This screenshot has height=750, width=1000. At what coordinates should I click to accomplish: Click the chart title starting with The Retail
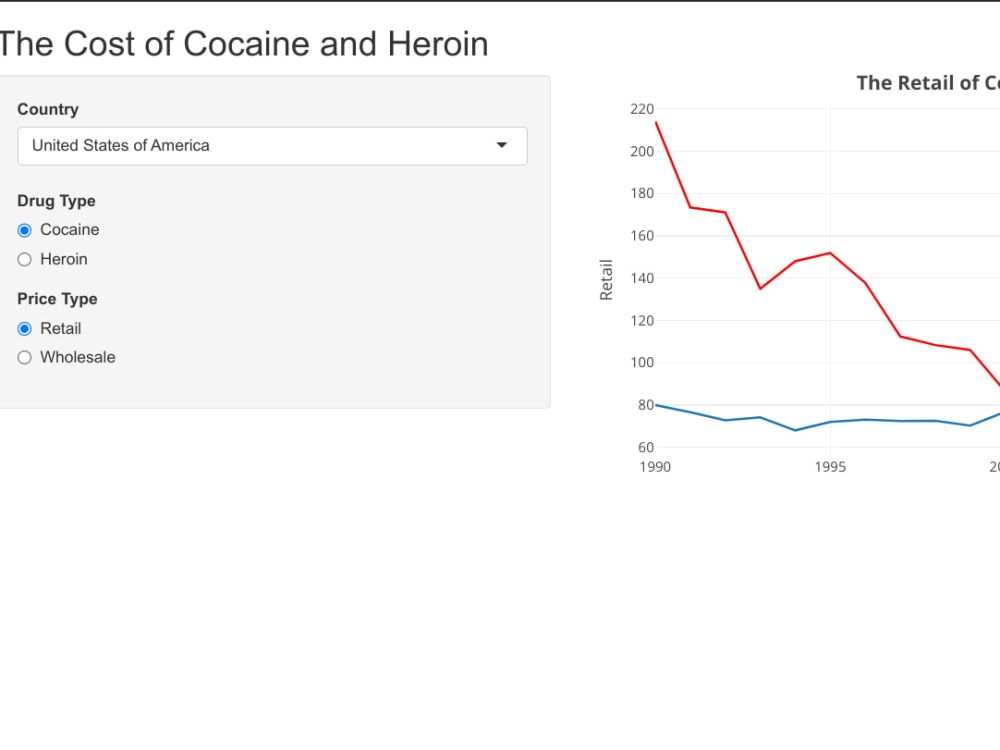927,83
